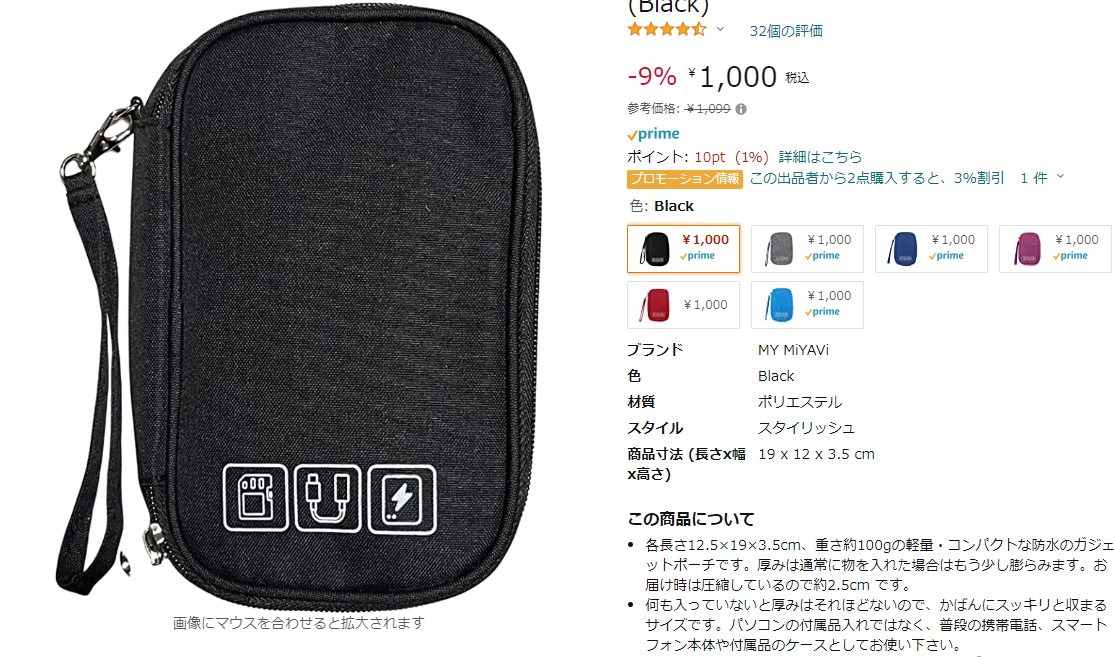Click the 2点購入 3%割引 promotion link
Image resolution: width=1115 pixels, height=657 pixels.
tap(877, 178)
